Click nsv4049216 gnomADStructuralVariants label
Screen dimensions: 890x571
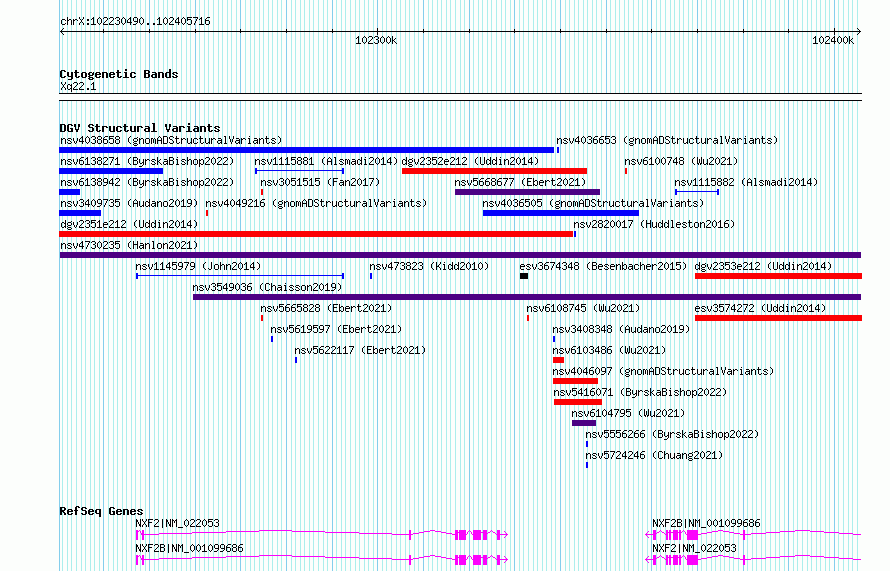coord(316,203)
